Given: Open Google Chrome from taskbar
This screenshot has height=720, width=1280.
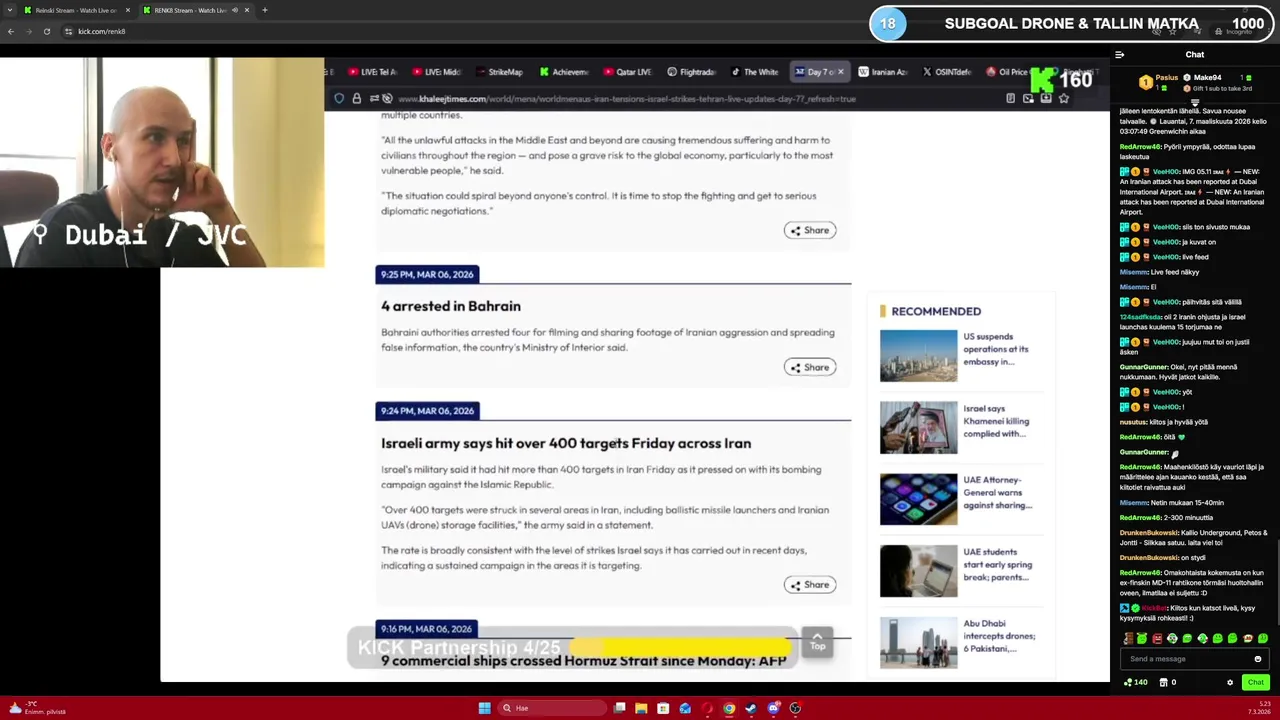Looking at the screenshot, I should tap(729, 708).
